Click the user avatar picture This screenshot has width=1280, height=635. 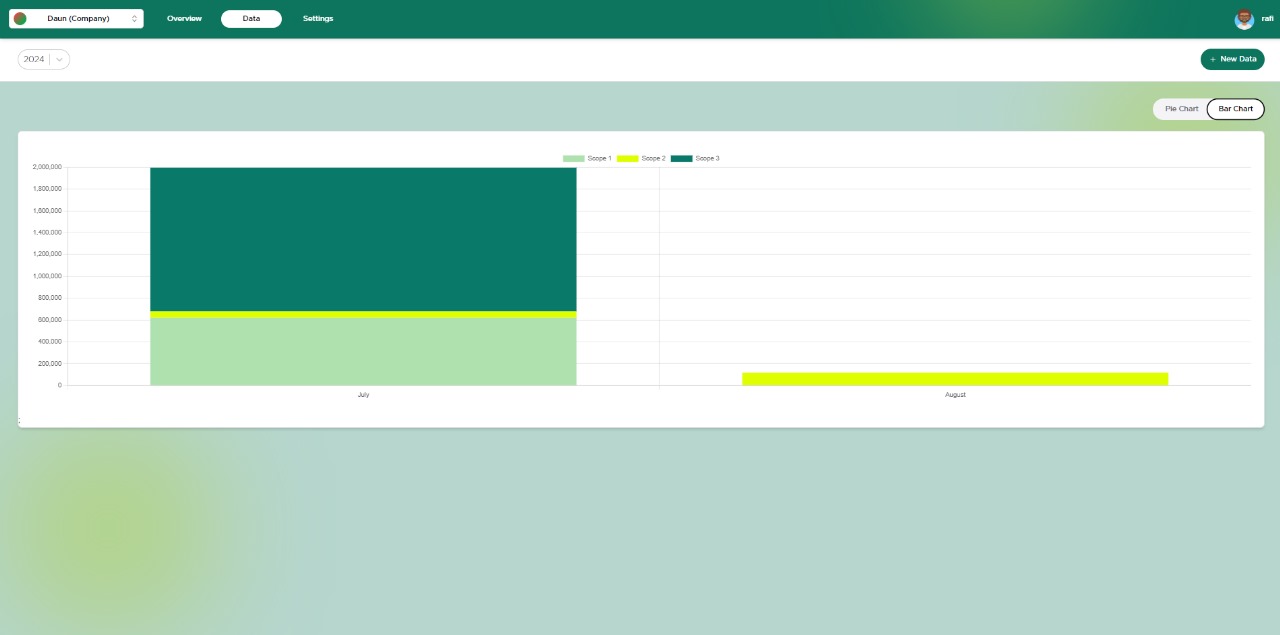tap(1244, 19)
